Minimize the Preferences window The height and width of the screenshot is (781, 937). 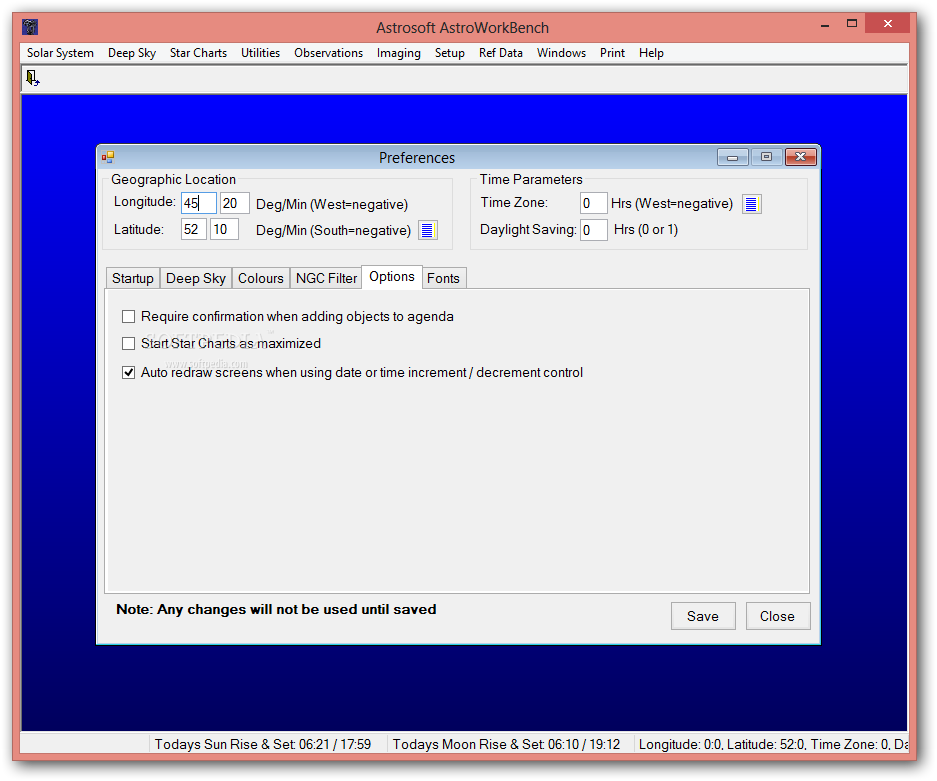click(733, 157)
